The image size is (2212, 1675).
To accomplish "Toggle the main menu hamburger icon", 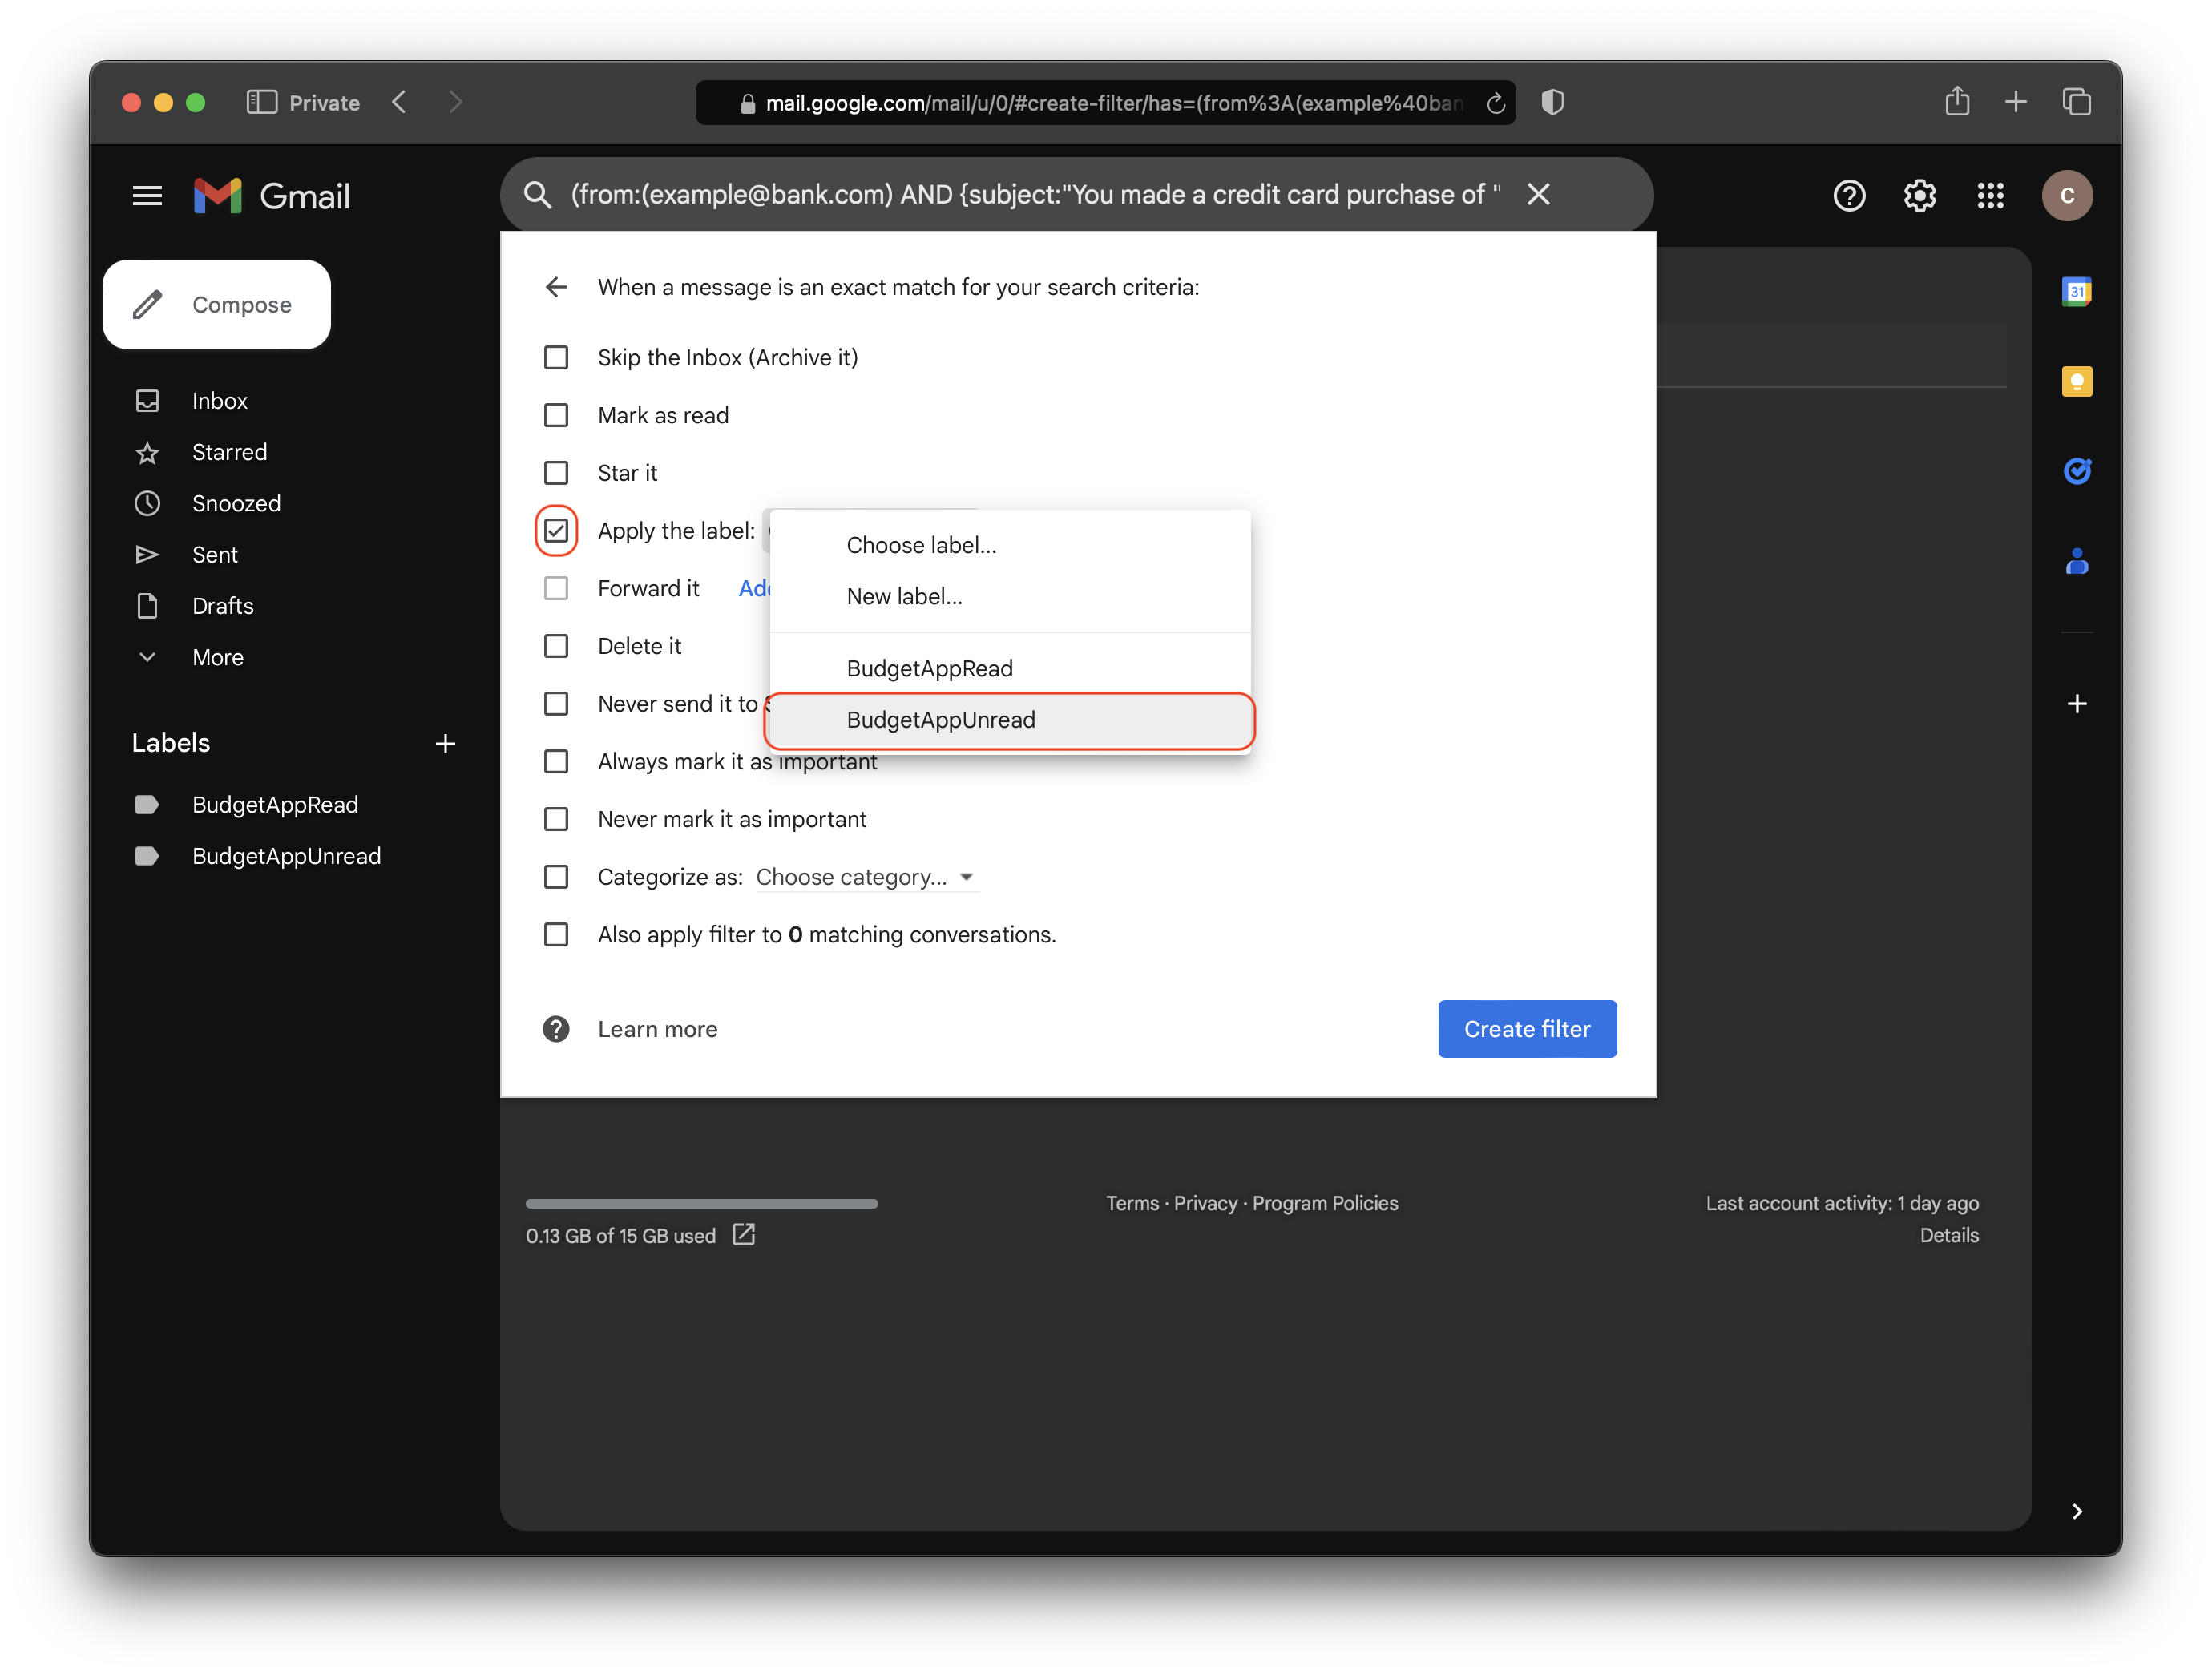I will click(x=147, y=195).
